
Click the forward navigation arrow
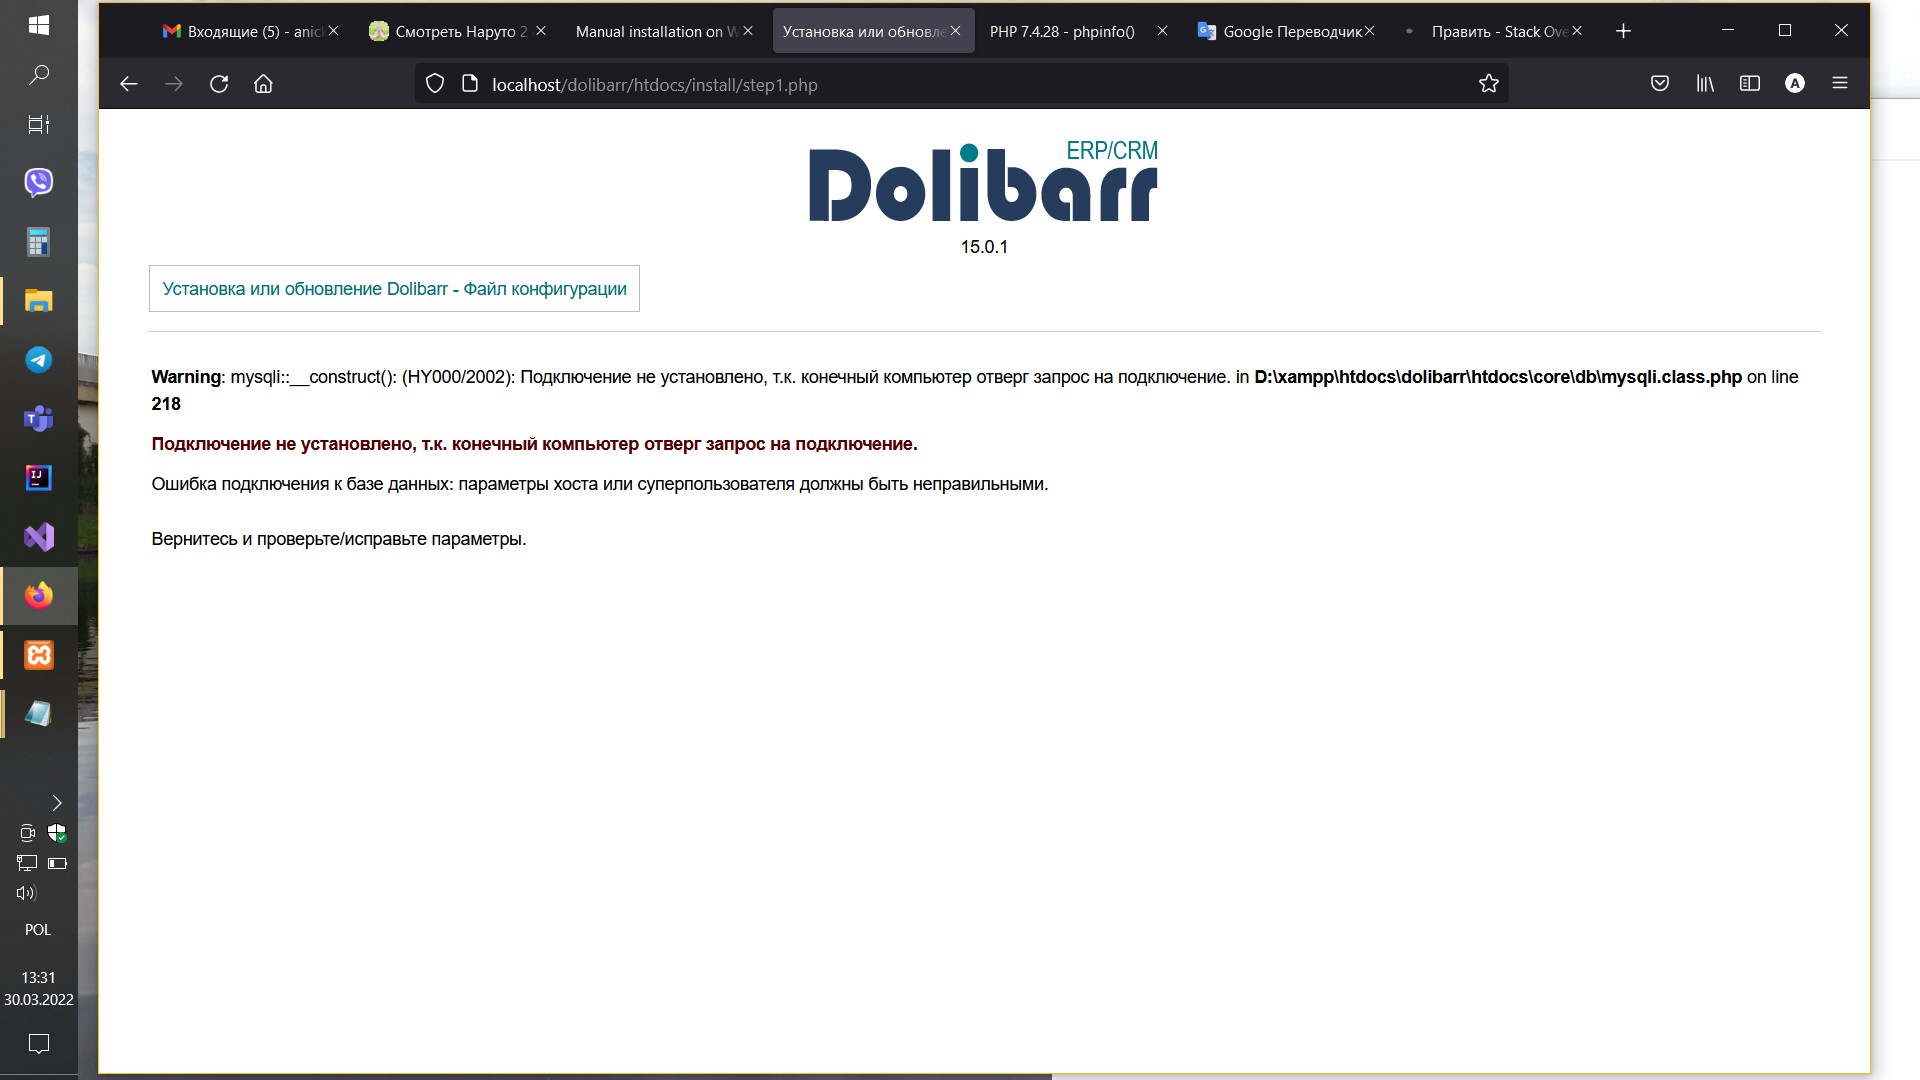coord(174,84)
